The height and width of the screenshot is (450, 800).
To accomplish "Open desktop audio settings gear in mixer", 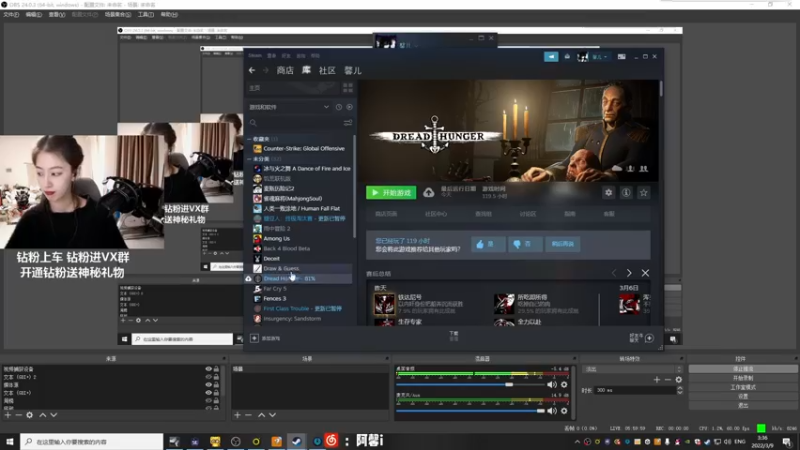I will 564,385.
